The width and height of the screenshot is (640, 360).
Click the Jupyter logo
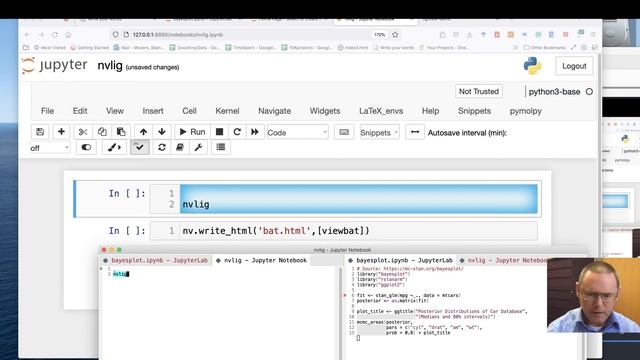tap(55, 65)
